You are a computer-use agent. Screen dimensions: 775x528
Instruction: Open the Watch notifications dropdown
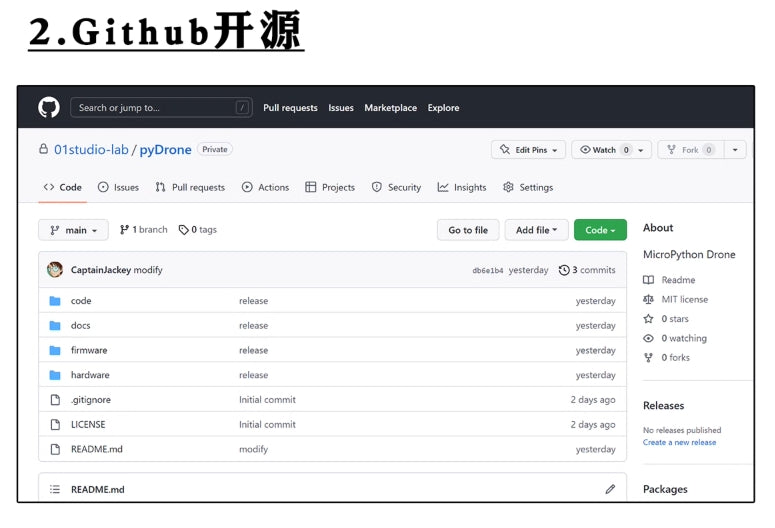[611, 149]
